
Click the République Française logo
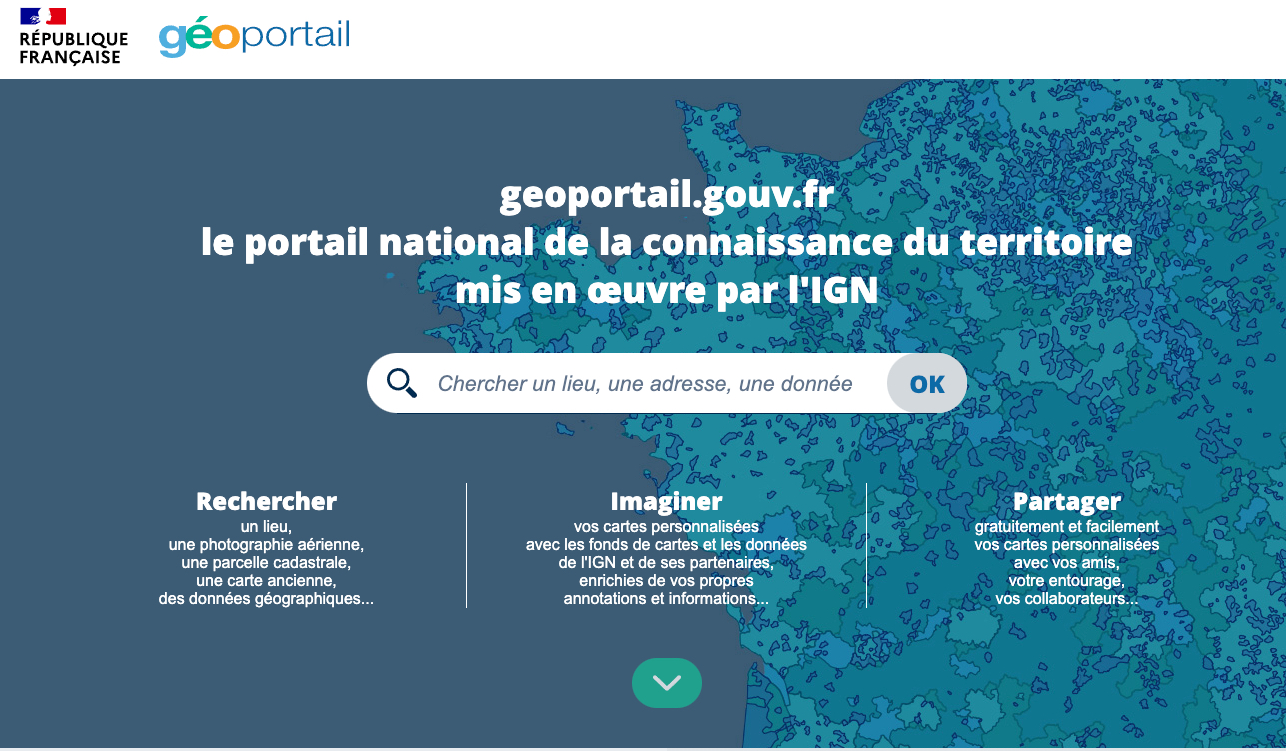point(74,37)
